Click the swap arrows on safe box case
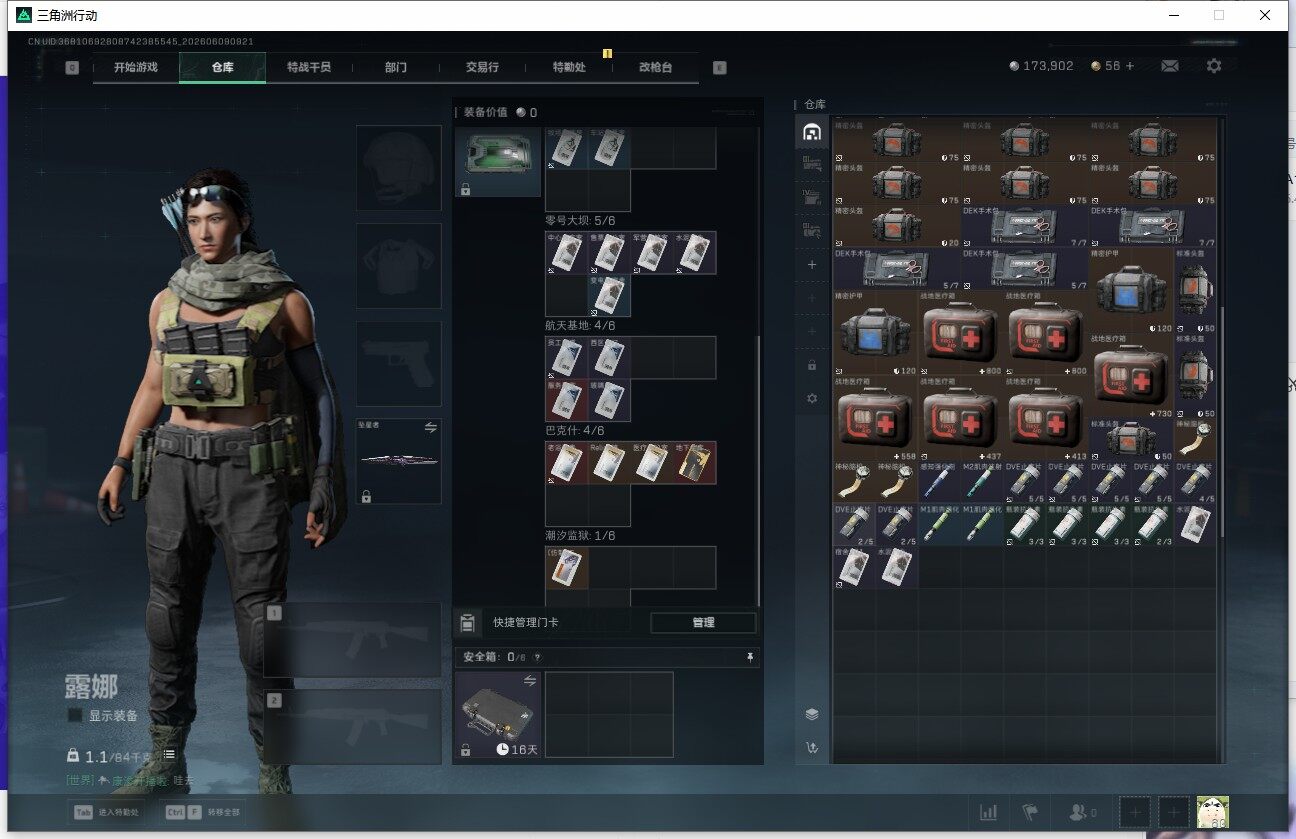Screen dimensions: 1296x839 pyautogui.click(x=530, y=680)
